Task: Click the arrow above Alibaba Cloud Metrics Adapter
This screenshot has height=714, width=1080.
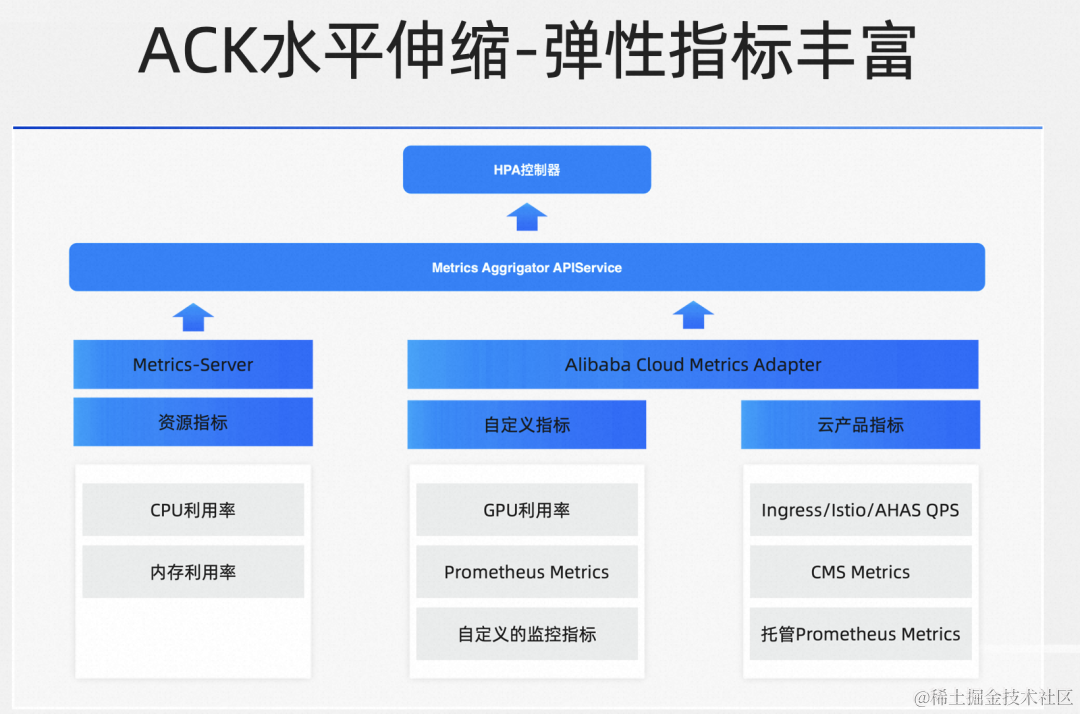Action: click(693, 316)
